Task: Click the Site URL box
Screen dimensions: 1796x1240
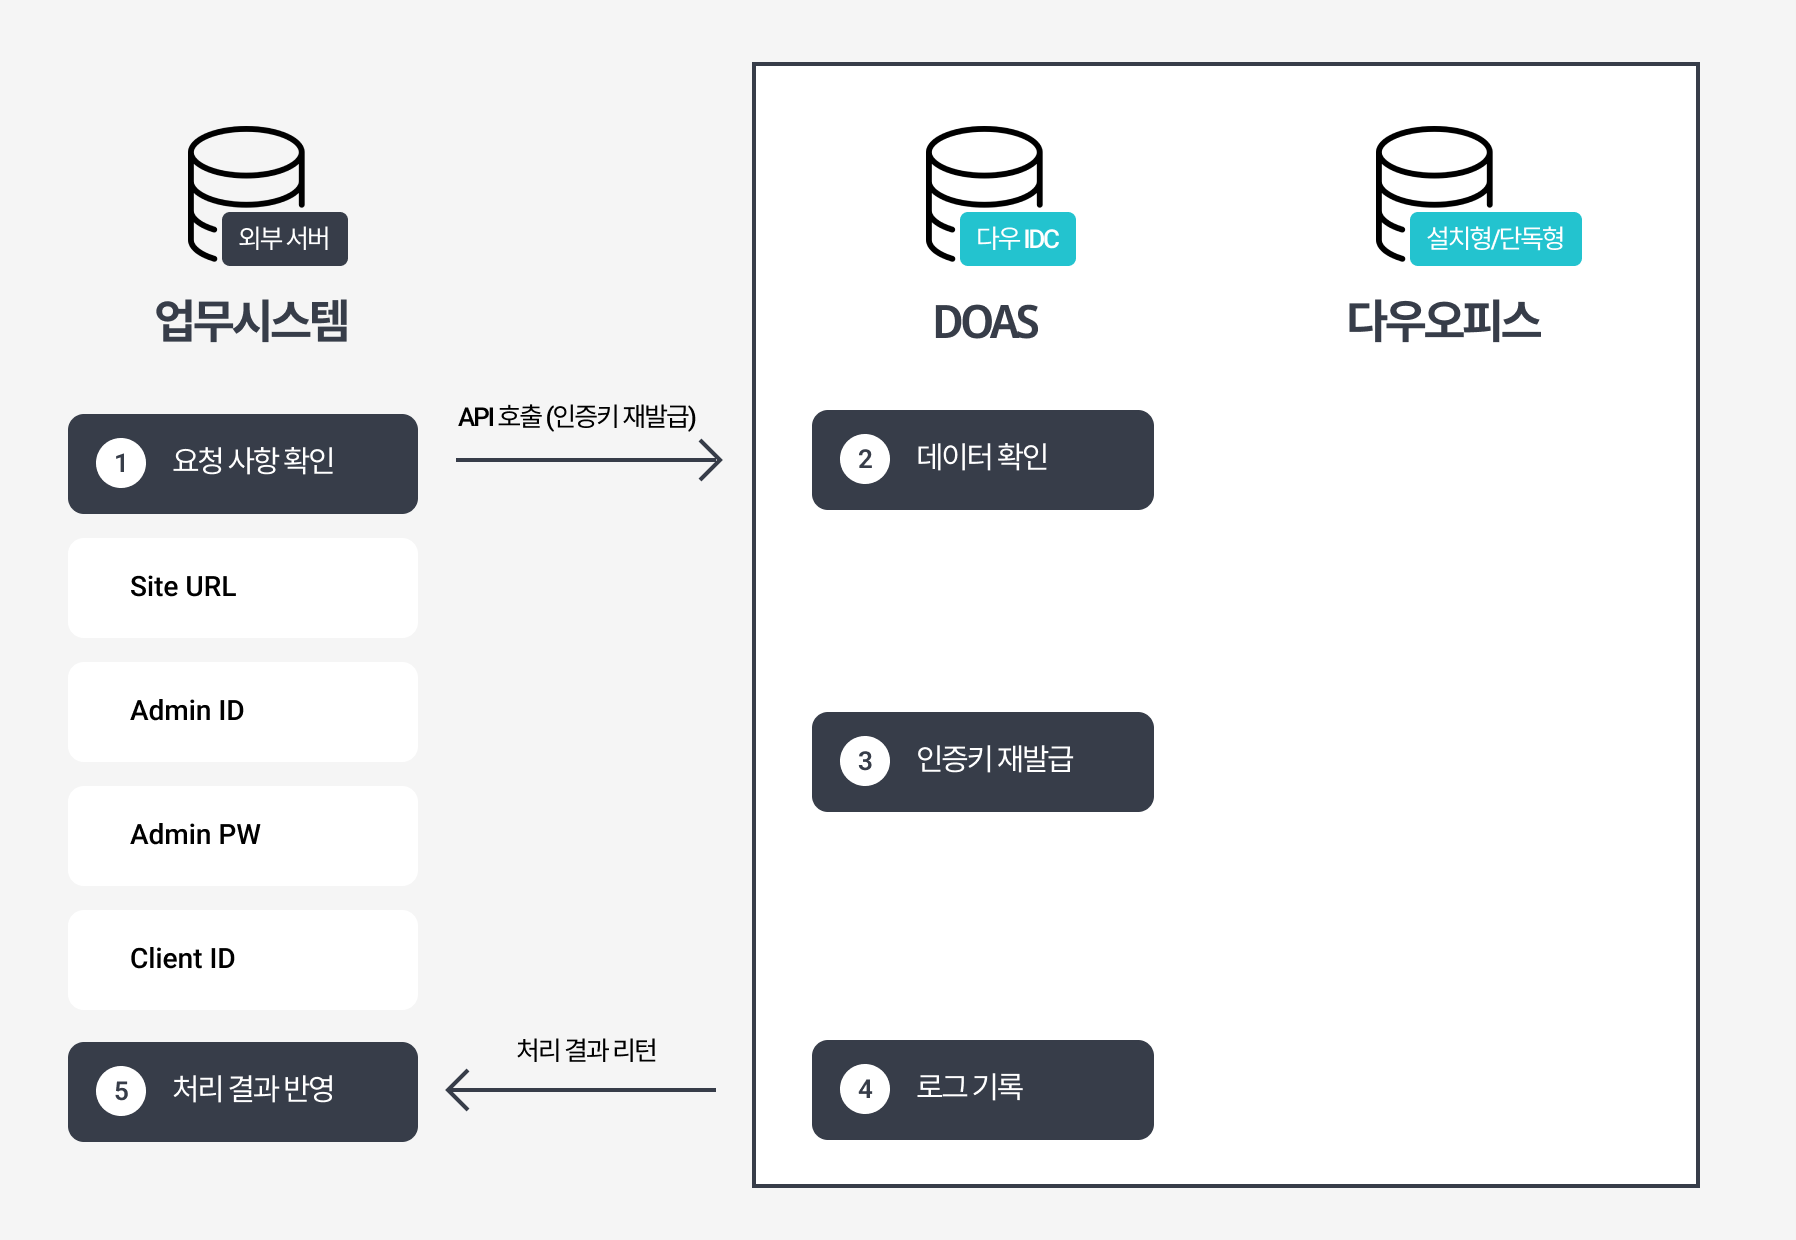Action: (x=243, y=588)
